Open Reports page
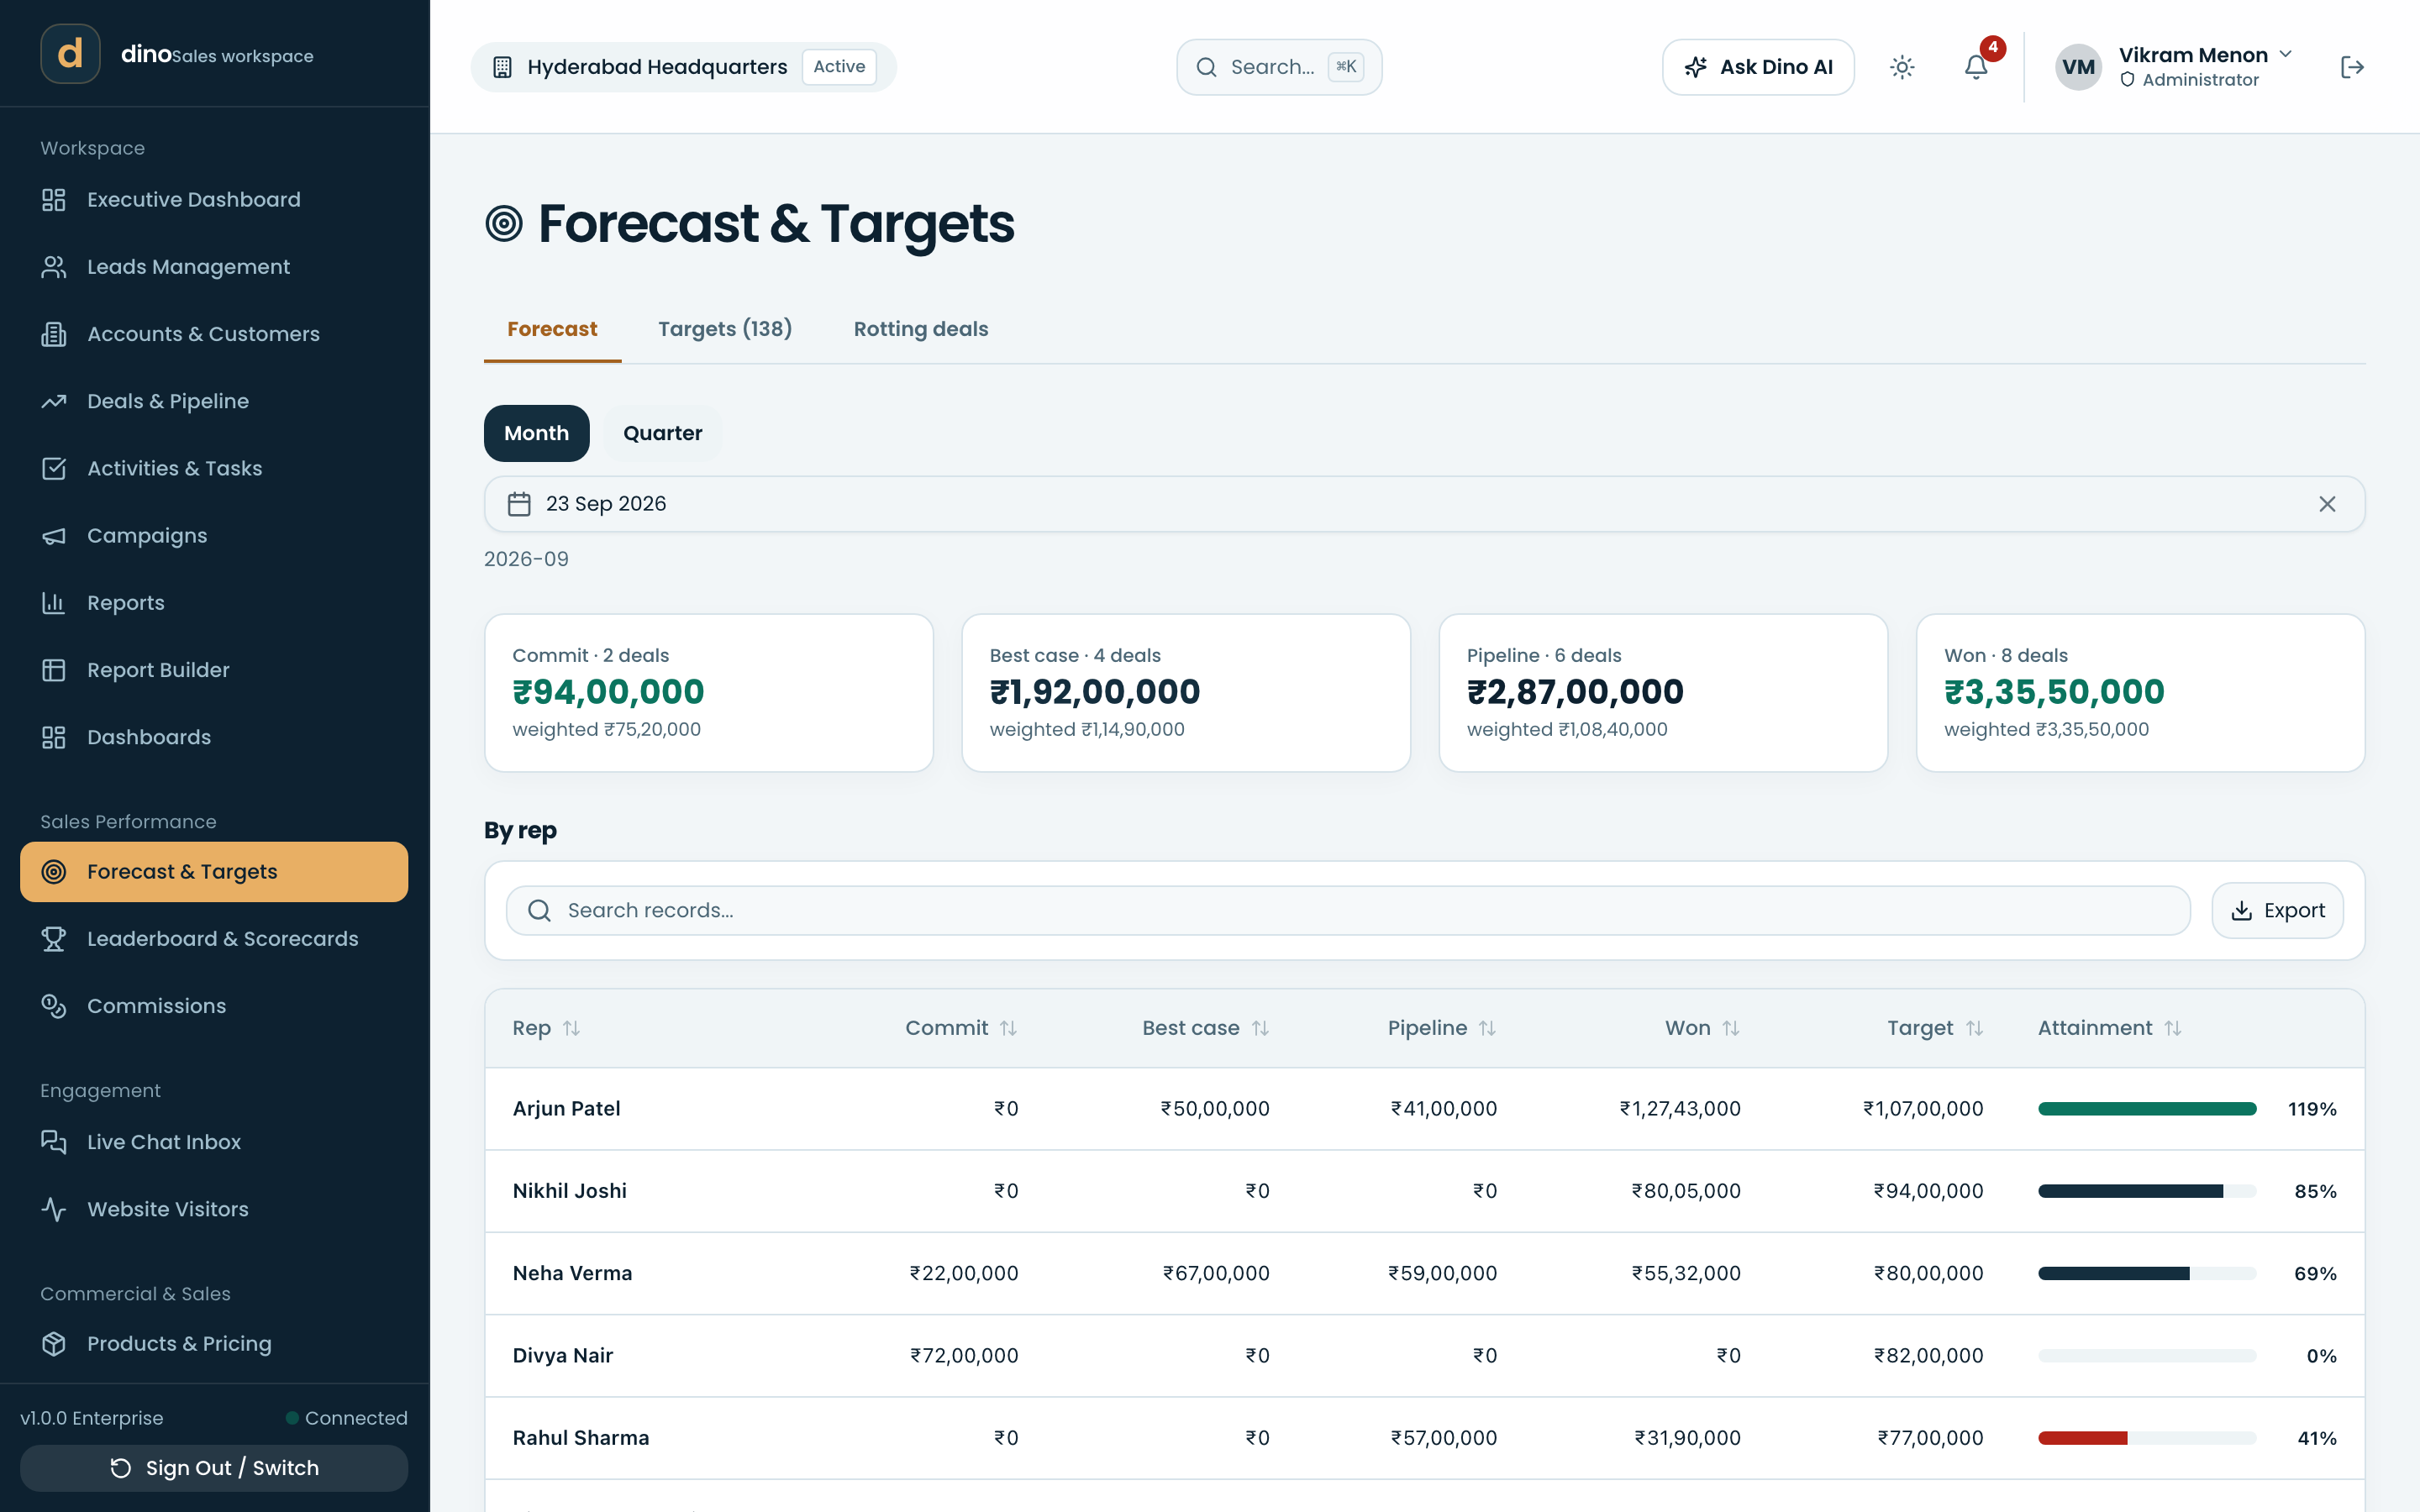 pos(214,603)
